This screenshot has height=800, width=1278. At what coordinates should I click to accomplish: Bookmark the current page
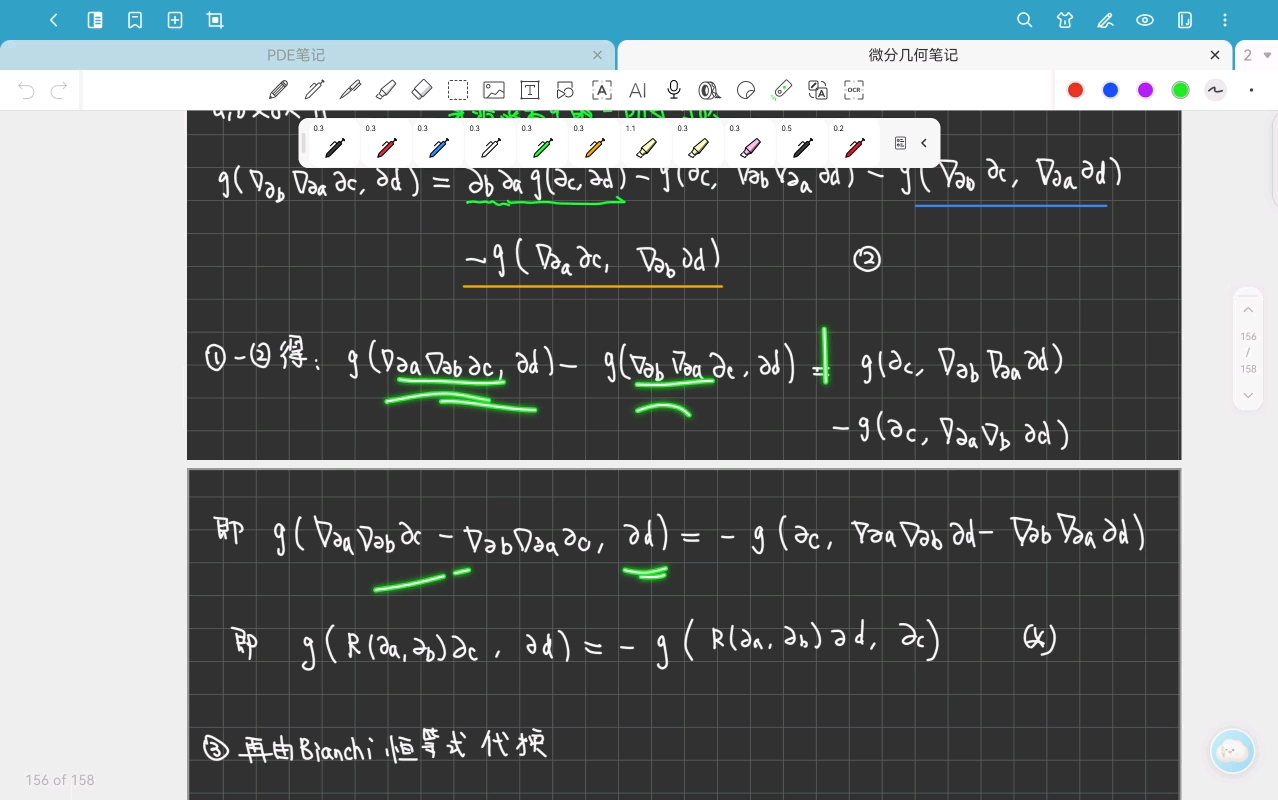[x=135, y=20]
